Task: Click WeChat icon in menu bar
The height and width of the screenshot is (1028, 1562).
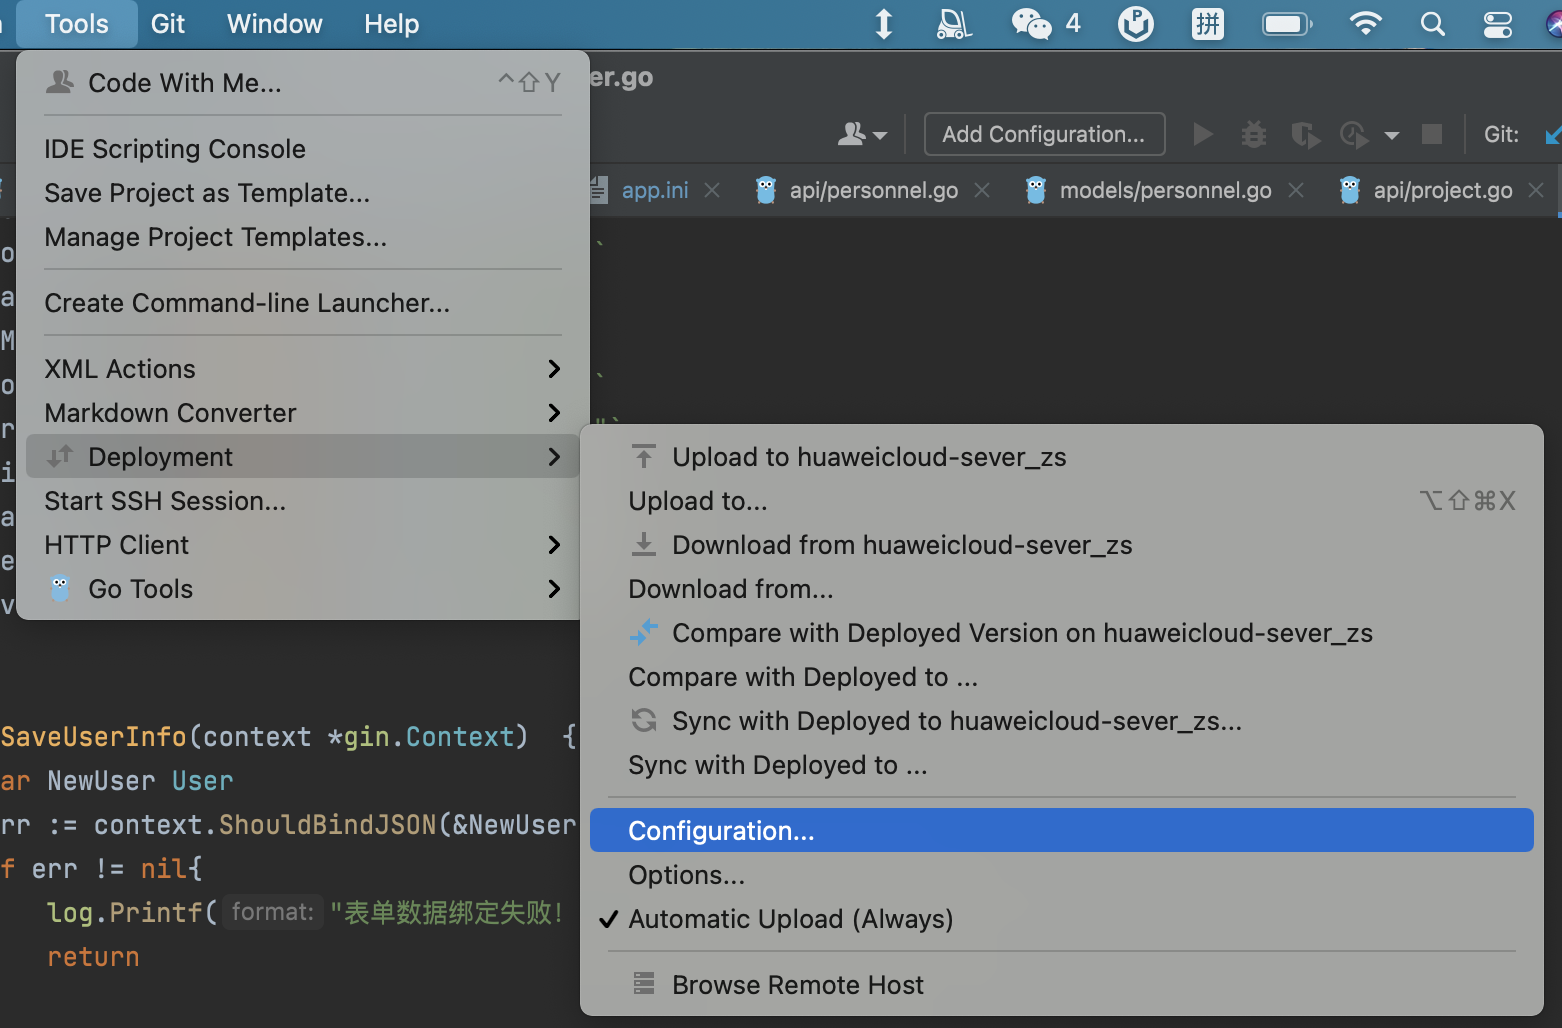Action: coord(1031,24)
